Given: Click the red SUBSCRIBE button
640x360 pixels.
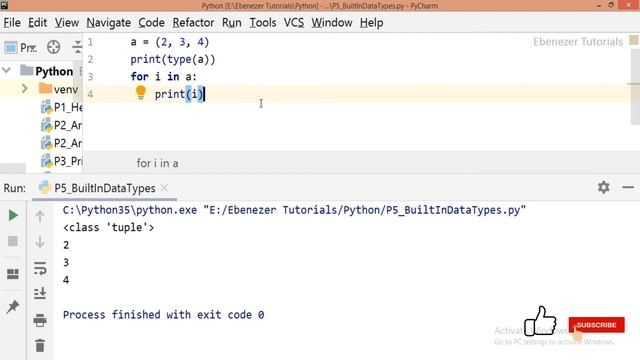Looking at the screenshot, I should click(x=596, y=325).
